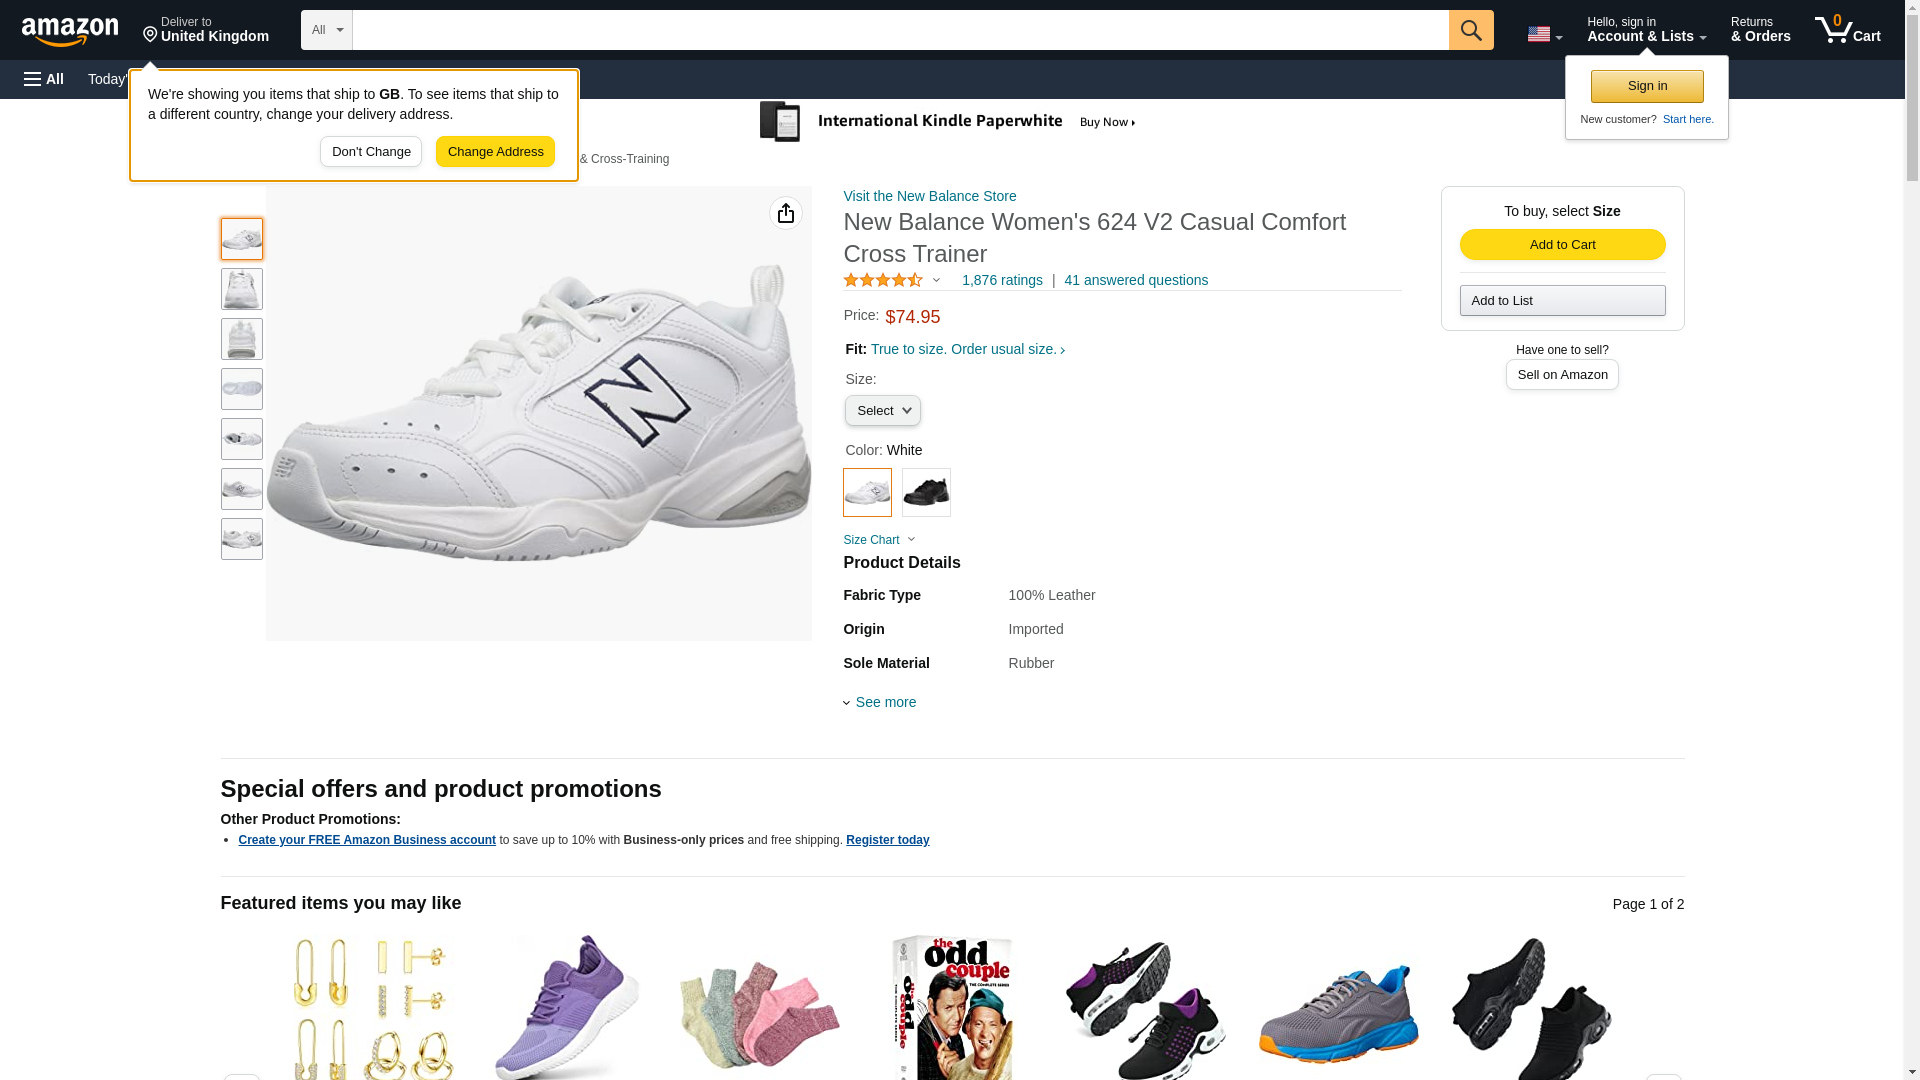Click the Deliver to United Kingdom location
The width and height of the screenshot is (1920, 1080).
pos(205,30)
